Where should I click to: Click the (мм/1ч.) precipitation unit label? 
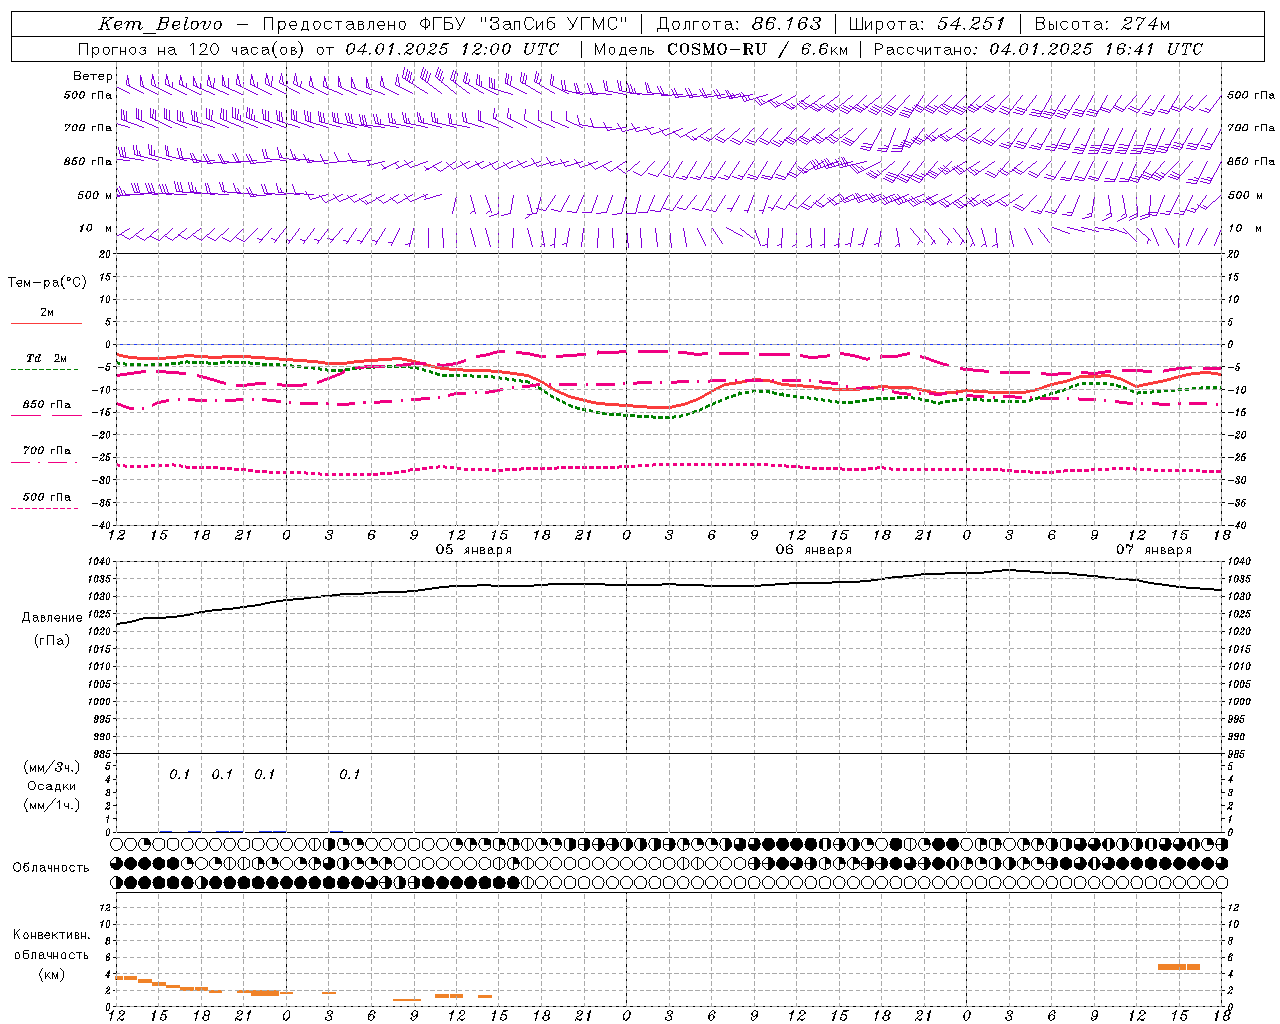pyautogui.click(x=52, y=804)
